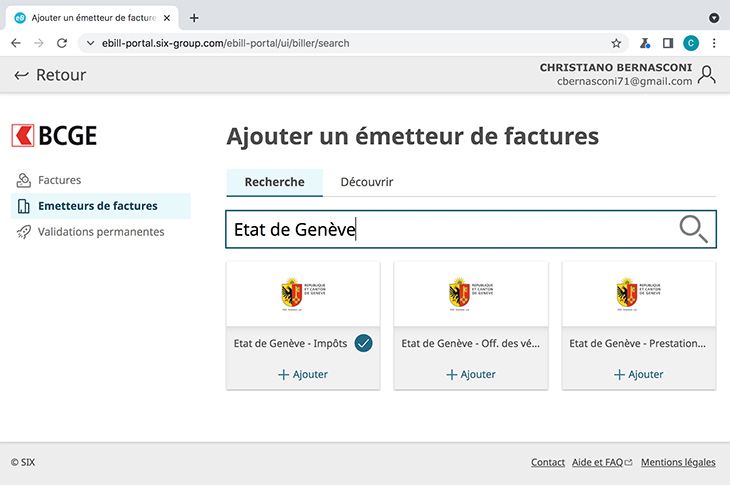Go back with browser back arrow

click(x=16, y=43)
